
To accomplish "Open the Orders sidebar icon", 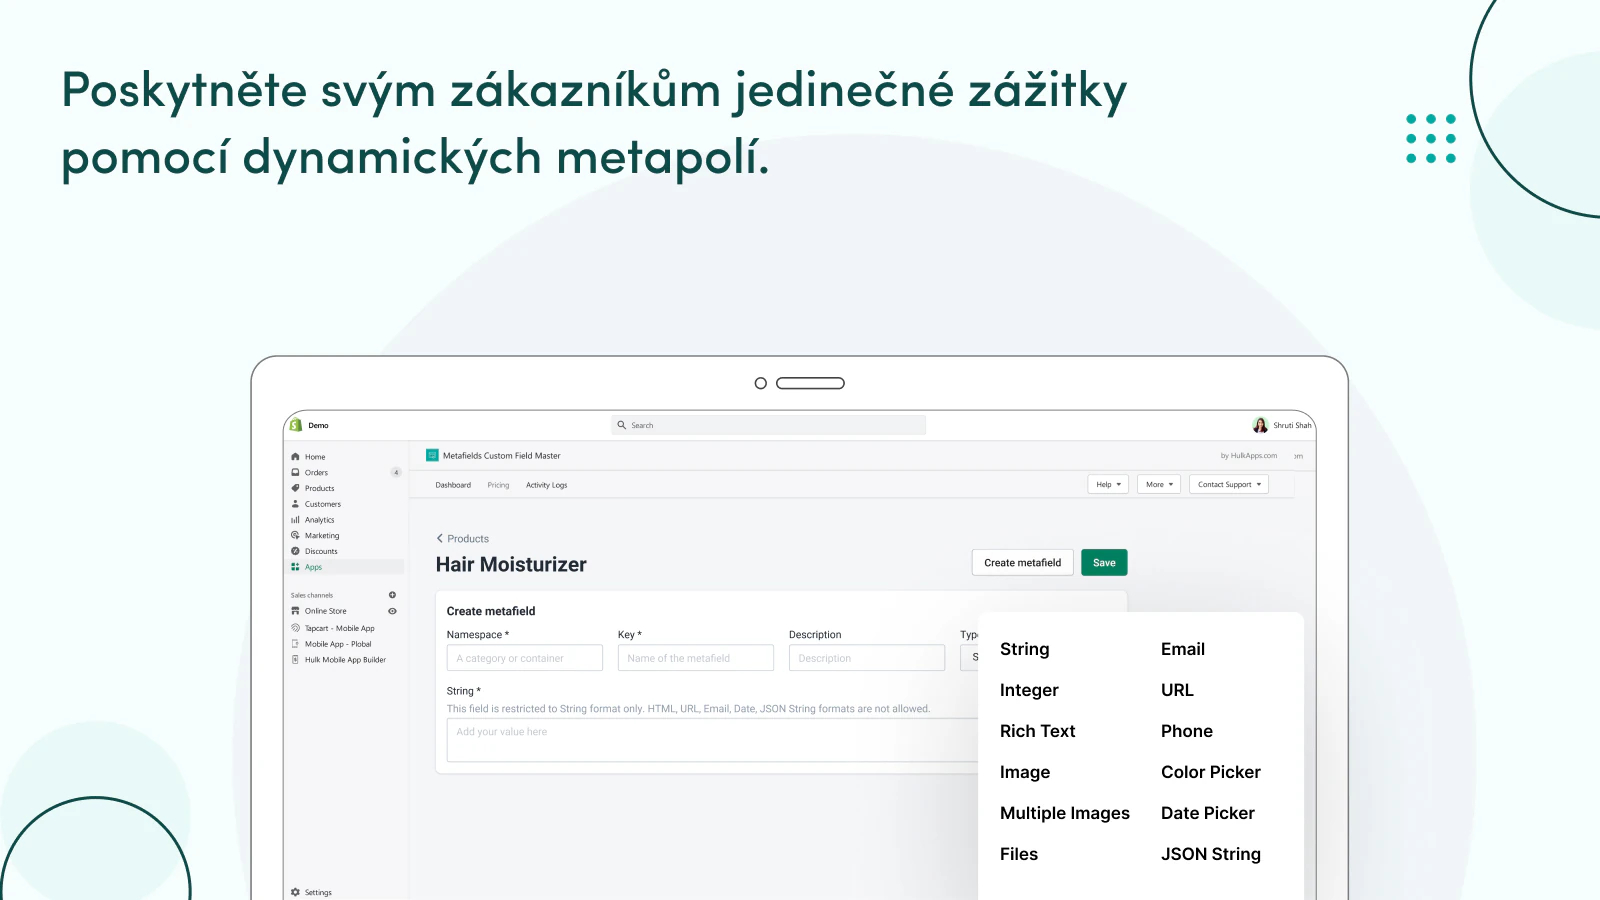I will [295, 472].
